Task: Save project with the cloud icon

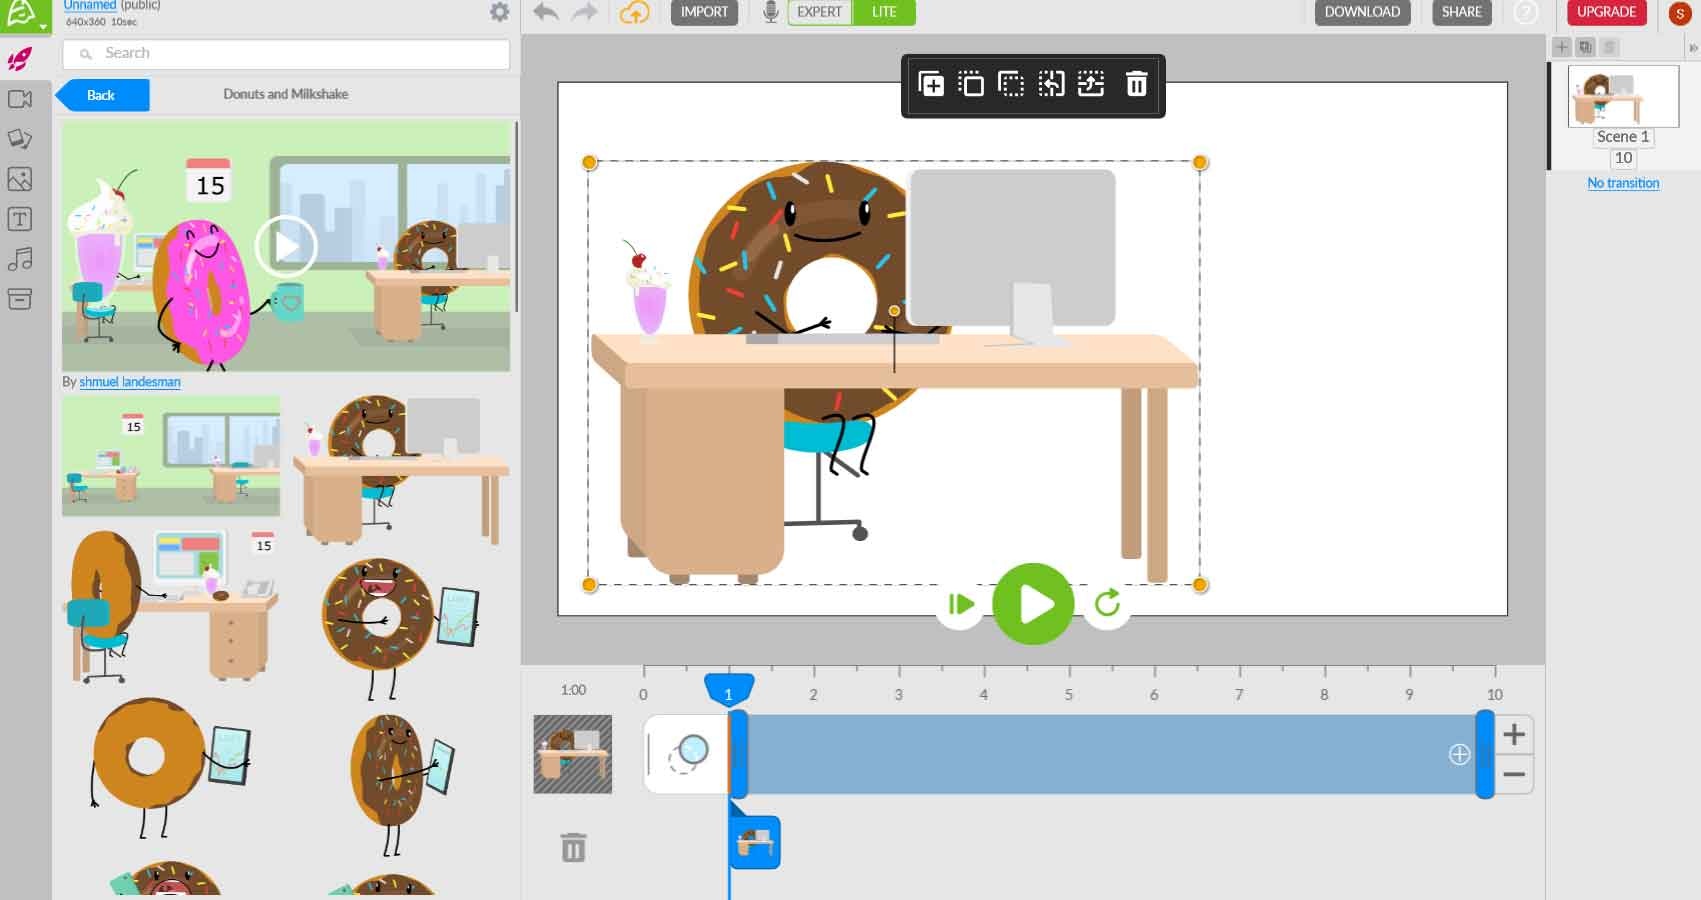Action: coord(635,12)
